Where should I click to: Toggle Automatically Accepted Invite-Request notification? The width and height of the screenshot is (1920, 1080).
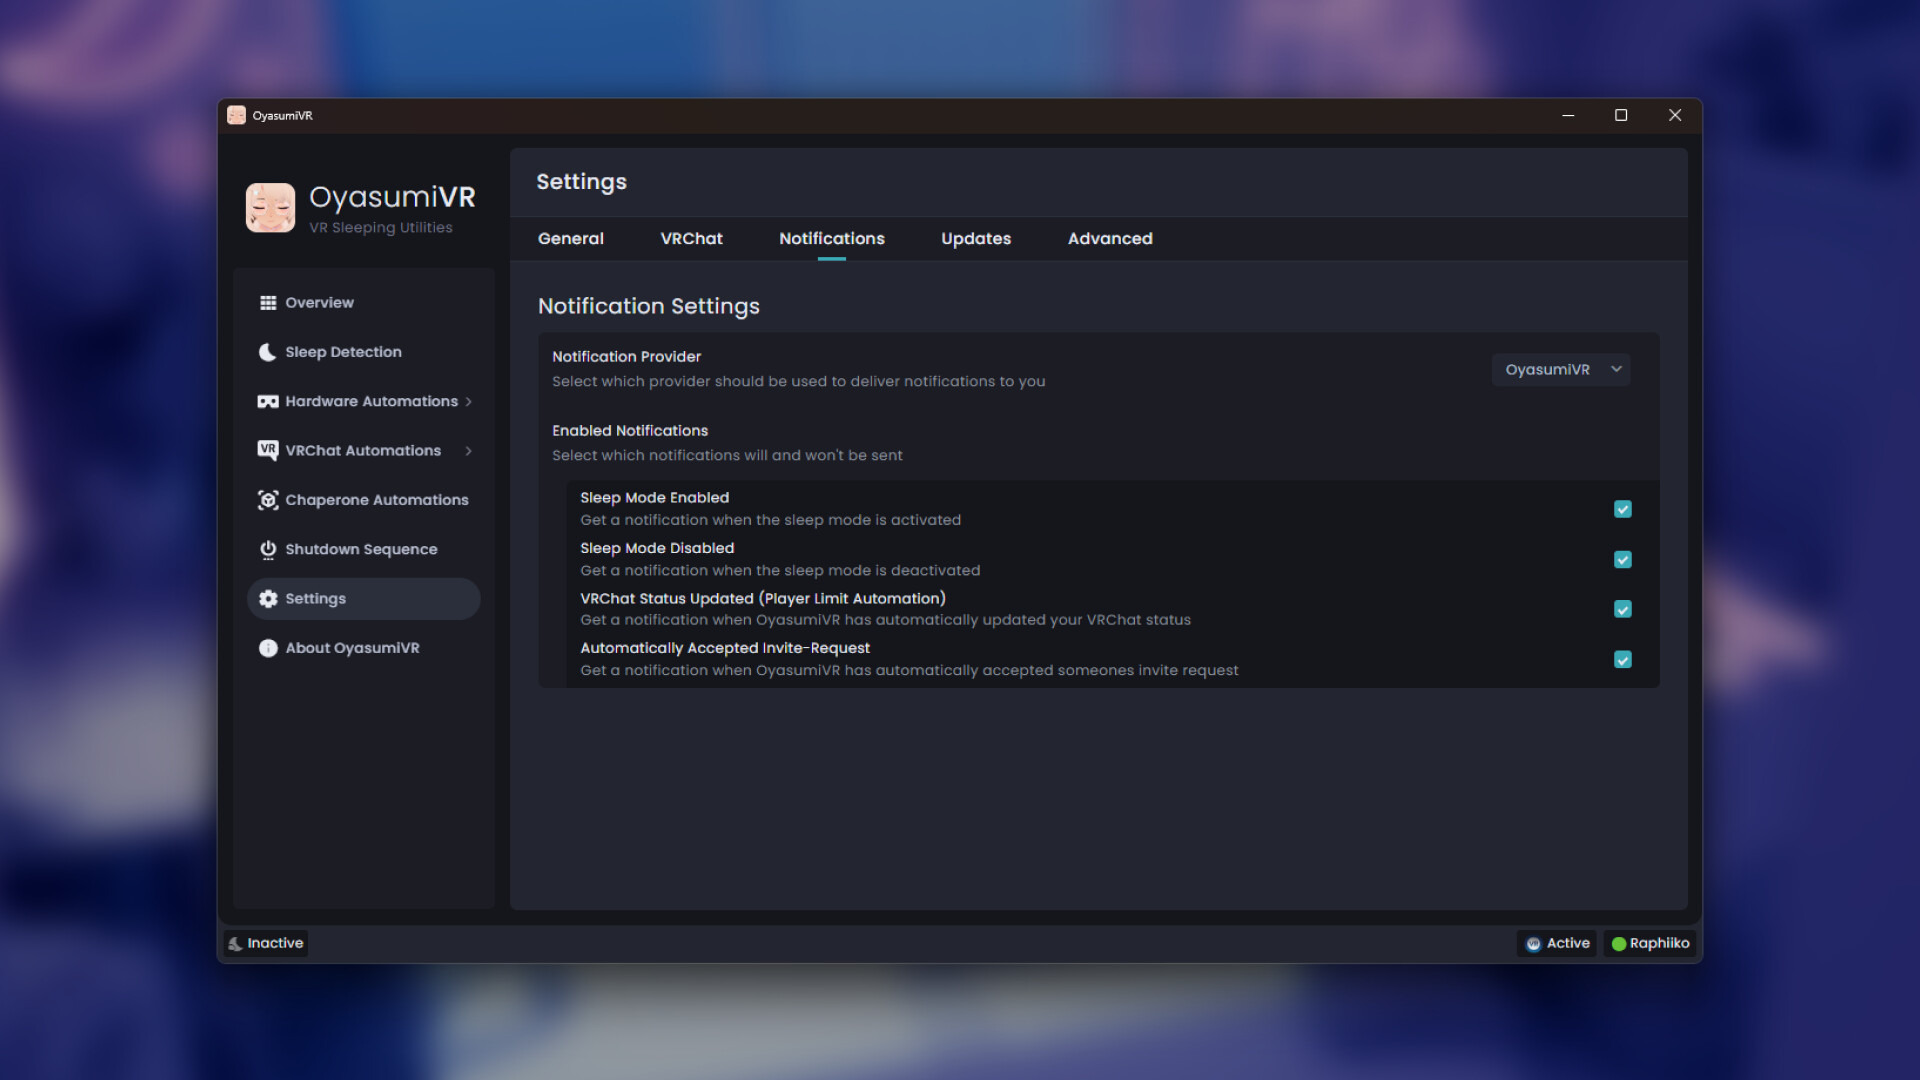coord(1622,660)
